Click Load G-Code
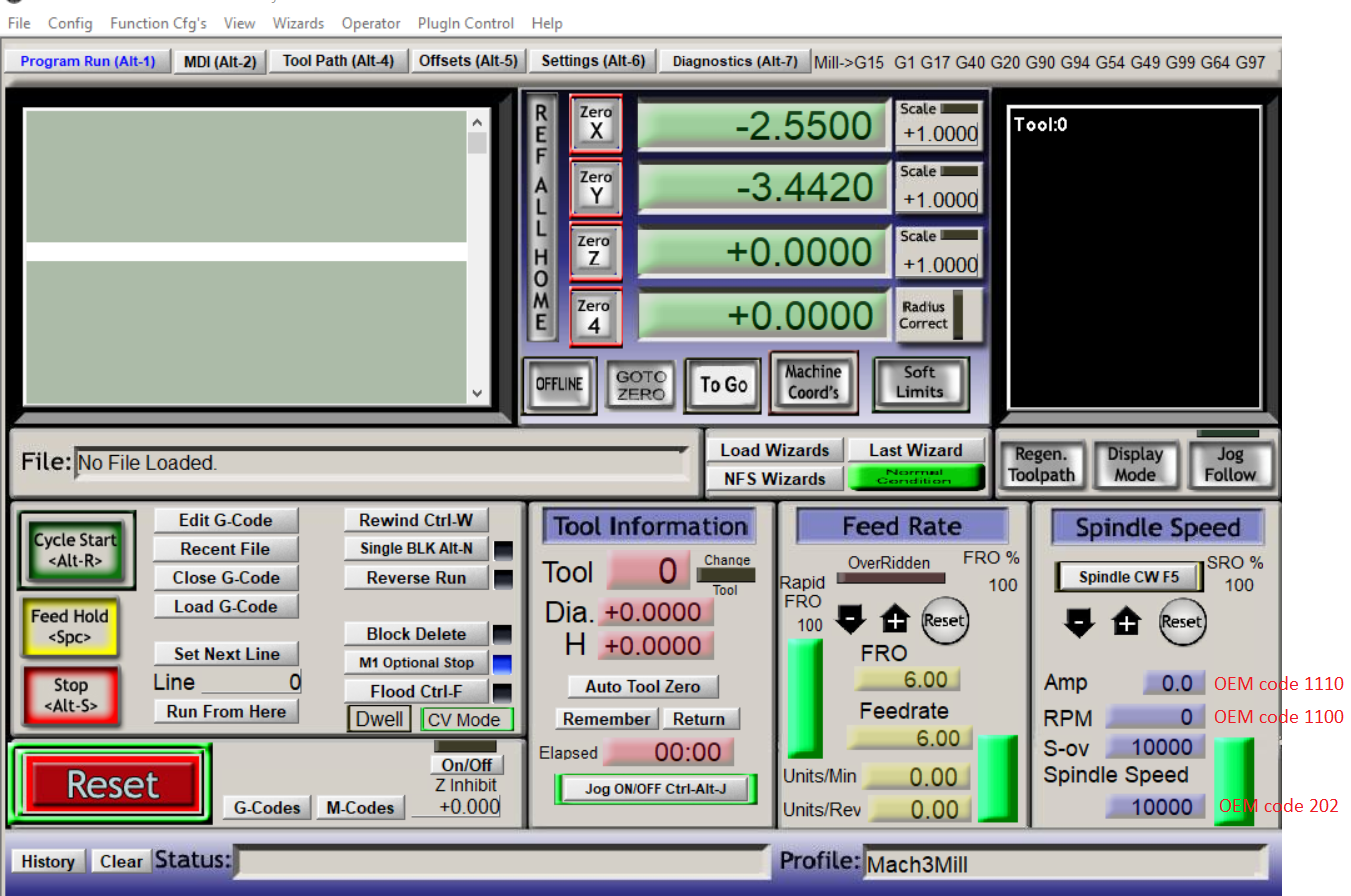 click(226, 606)
